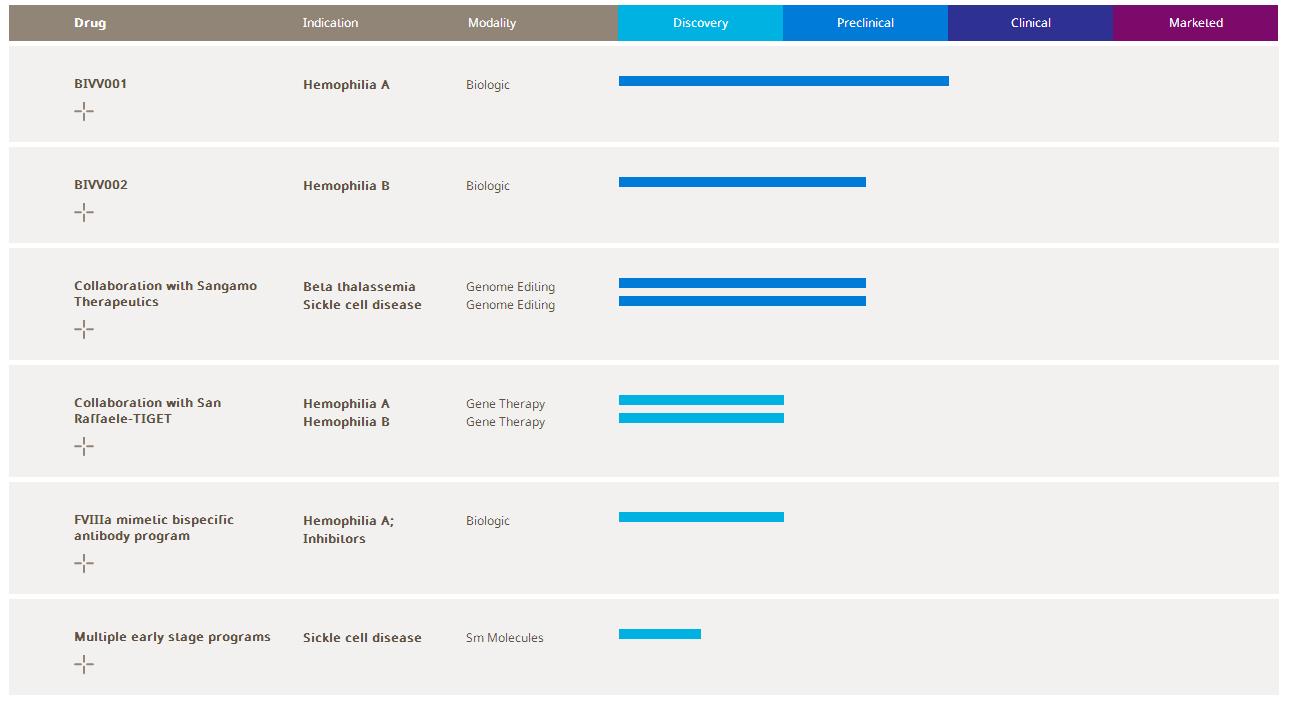Expand San Raffaele-TIGET collaboration plus icon
1289x703 pixels.
(84, 446)
